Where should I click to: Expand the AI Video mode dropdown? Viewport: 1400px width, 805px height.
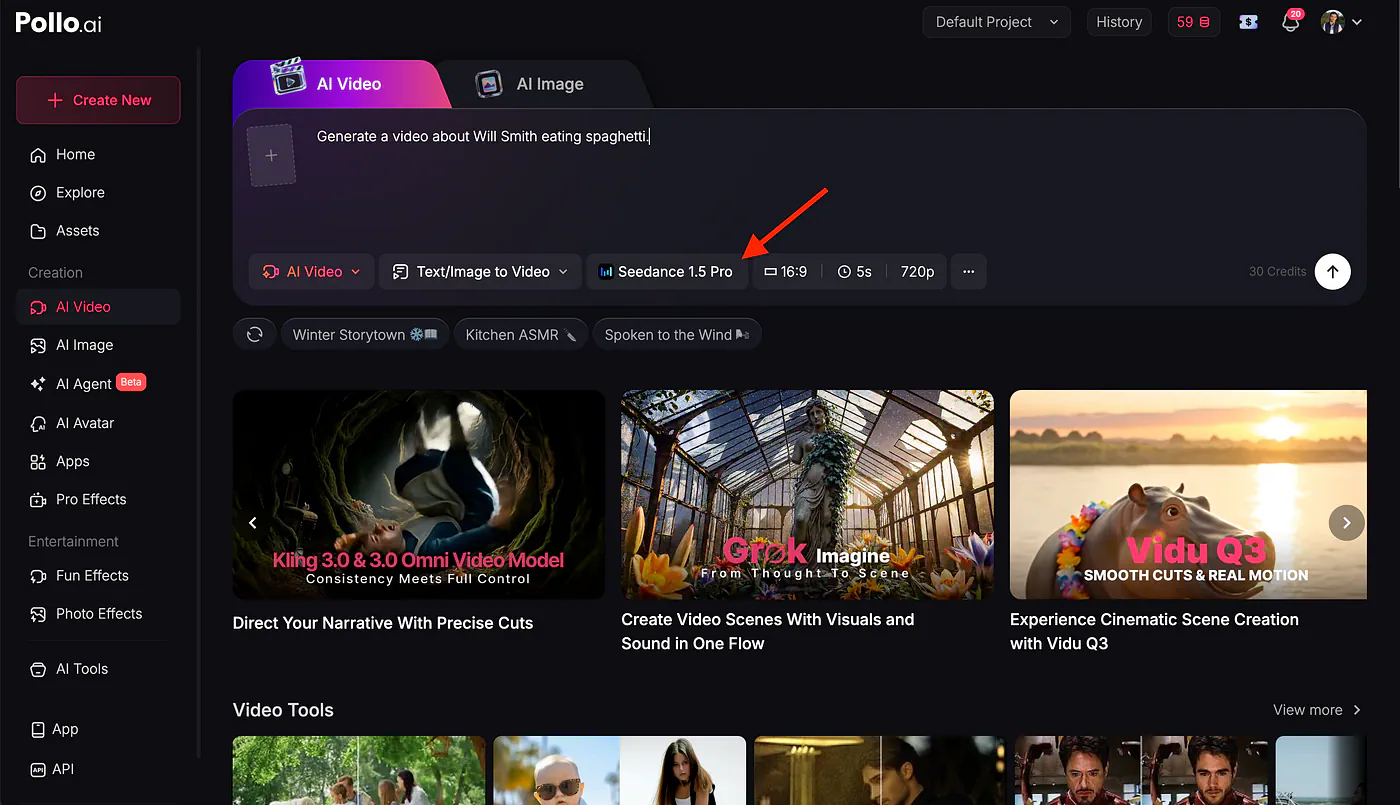[311, 272]
